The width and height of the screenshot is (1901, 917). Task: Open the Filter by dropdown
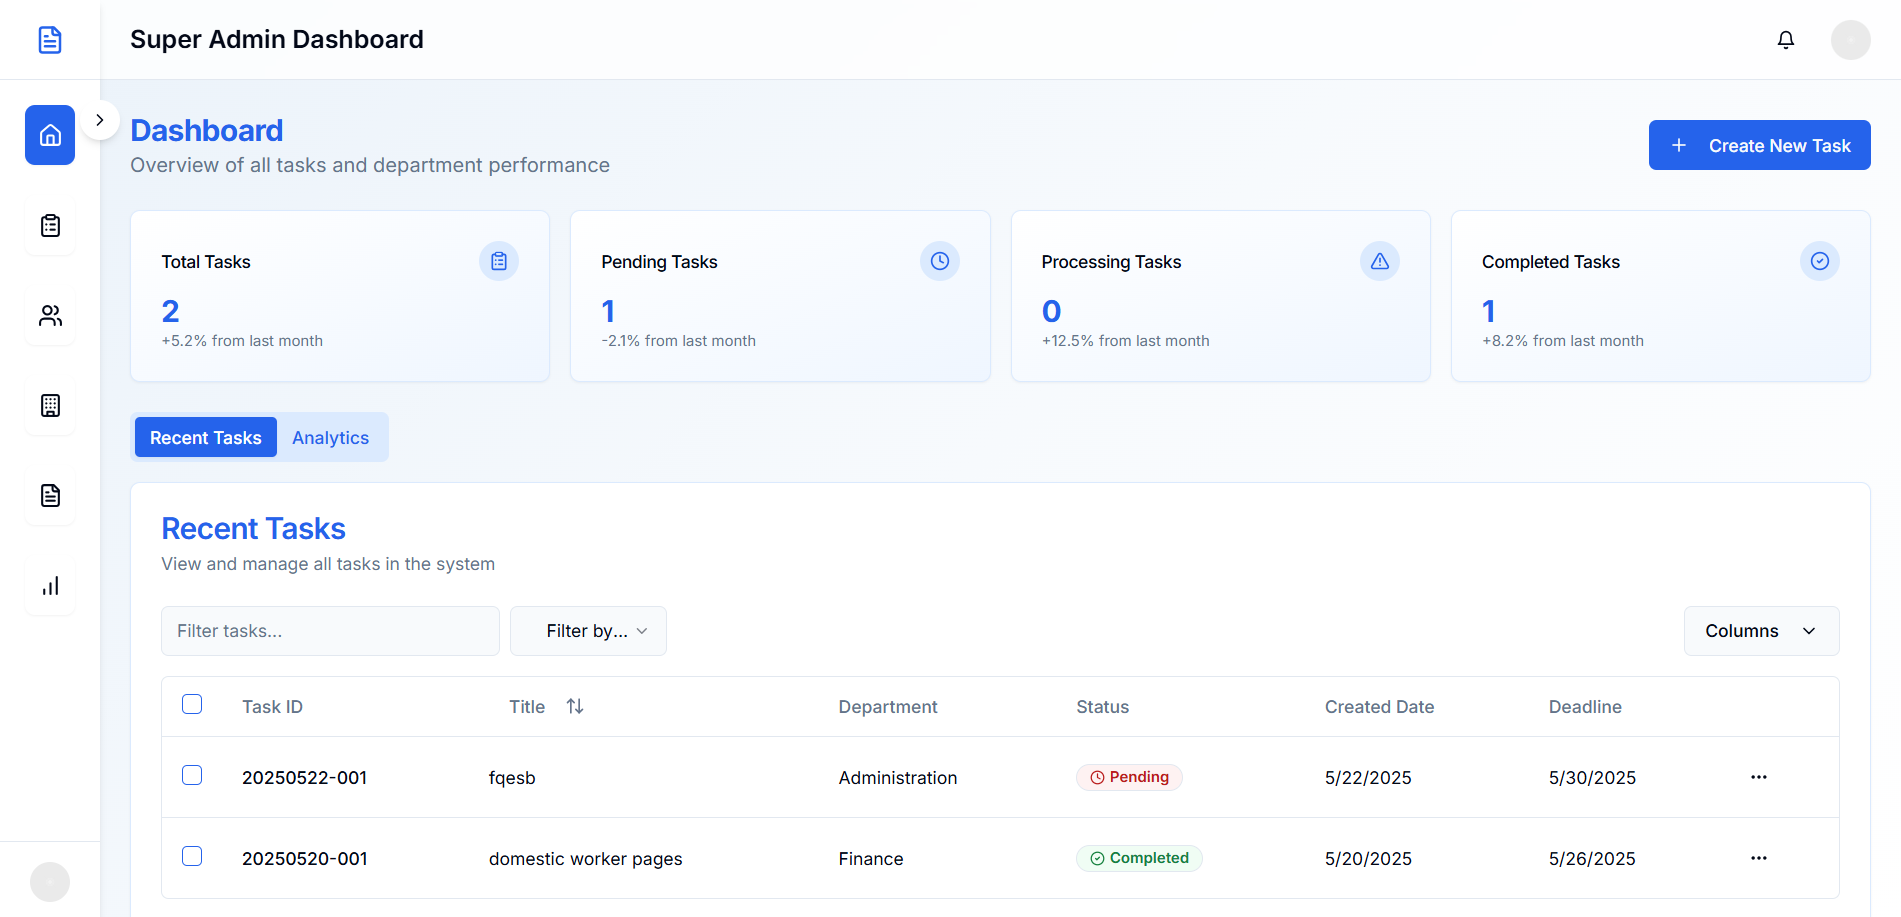click(588, 631)
